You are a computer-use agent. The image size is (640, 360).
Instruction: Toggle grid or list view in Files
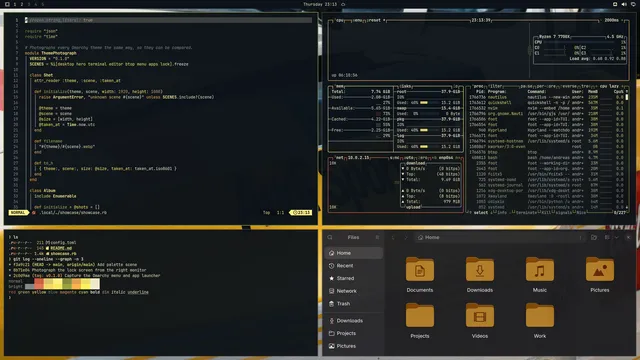(607, 237)
